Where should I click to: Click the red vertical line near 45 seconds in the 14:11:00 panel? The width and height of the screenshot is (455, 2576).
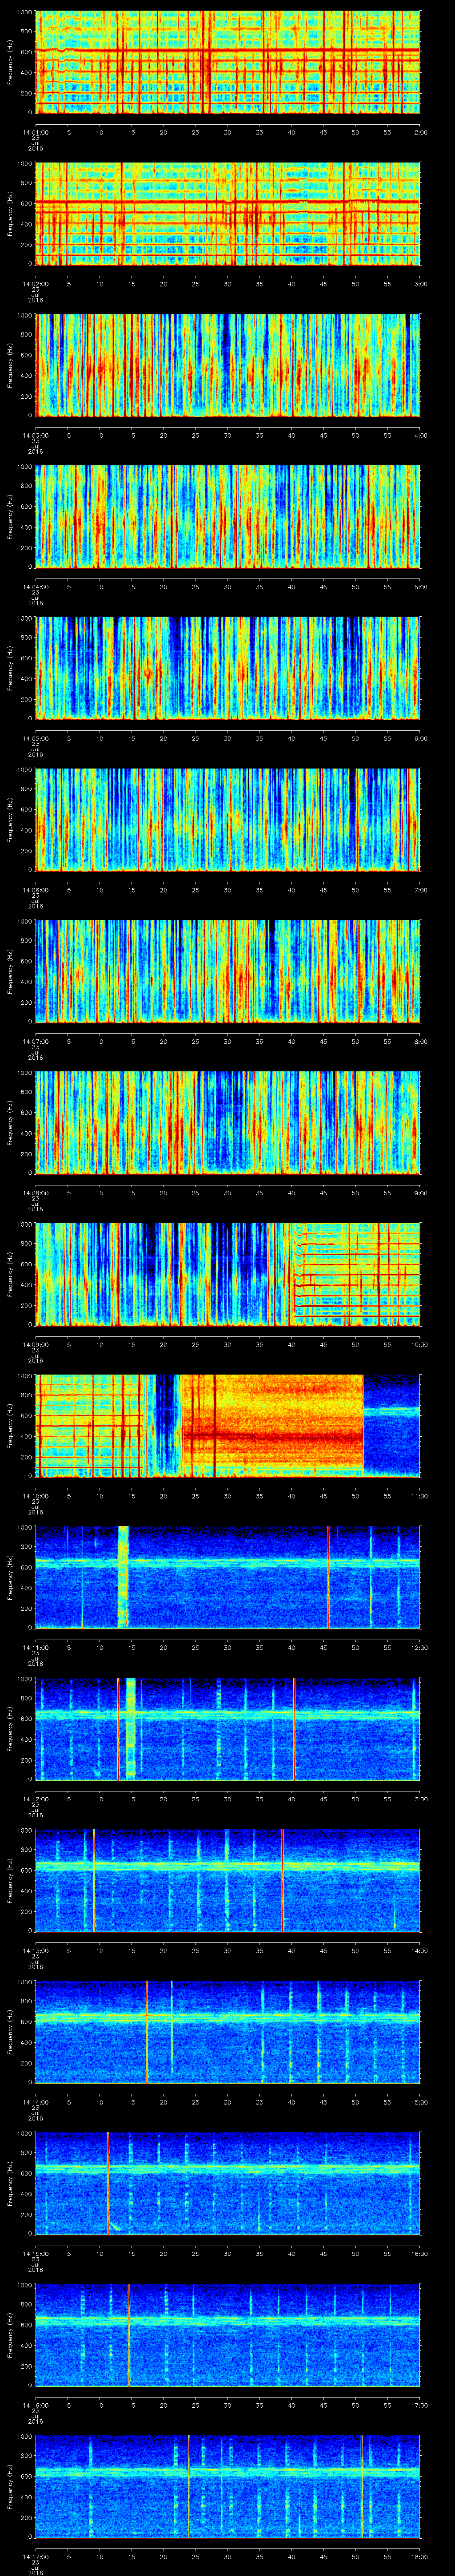point(328,1578)
